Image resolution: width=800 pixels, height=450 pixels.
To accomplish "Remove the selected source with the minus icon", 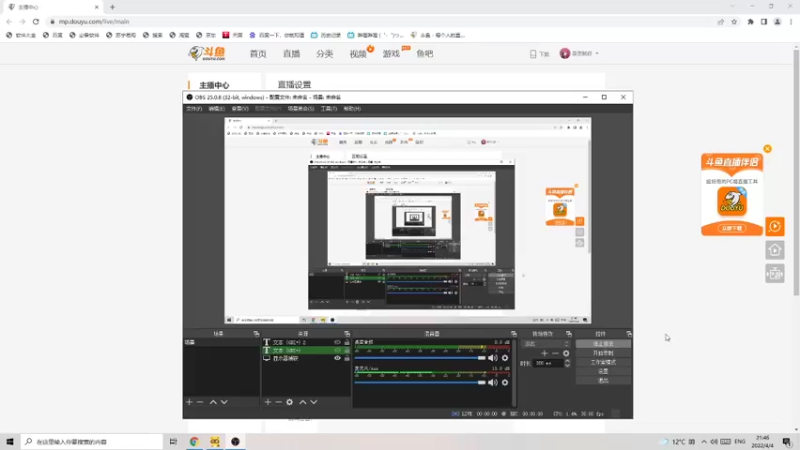I will coord(279,402).
